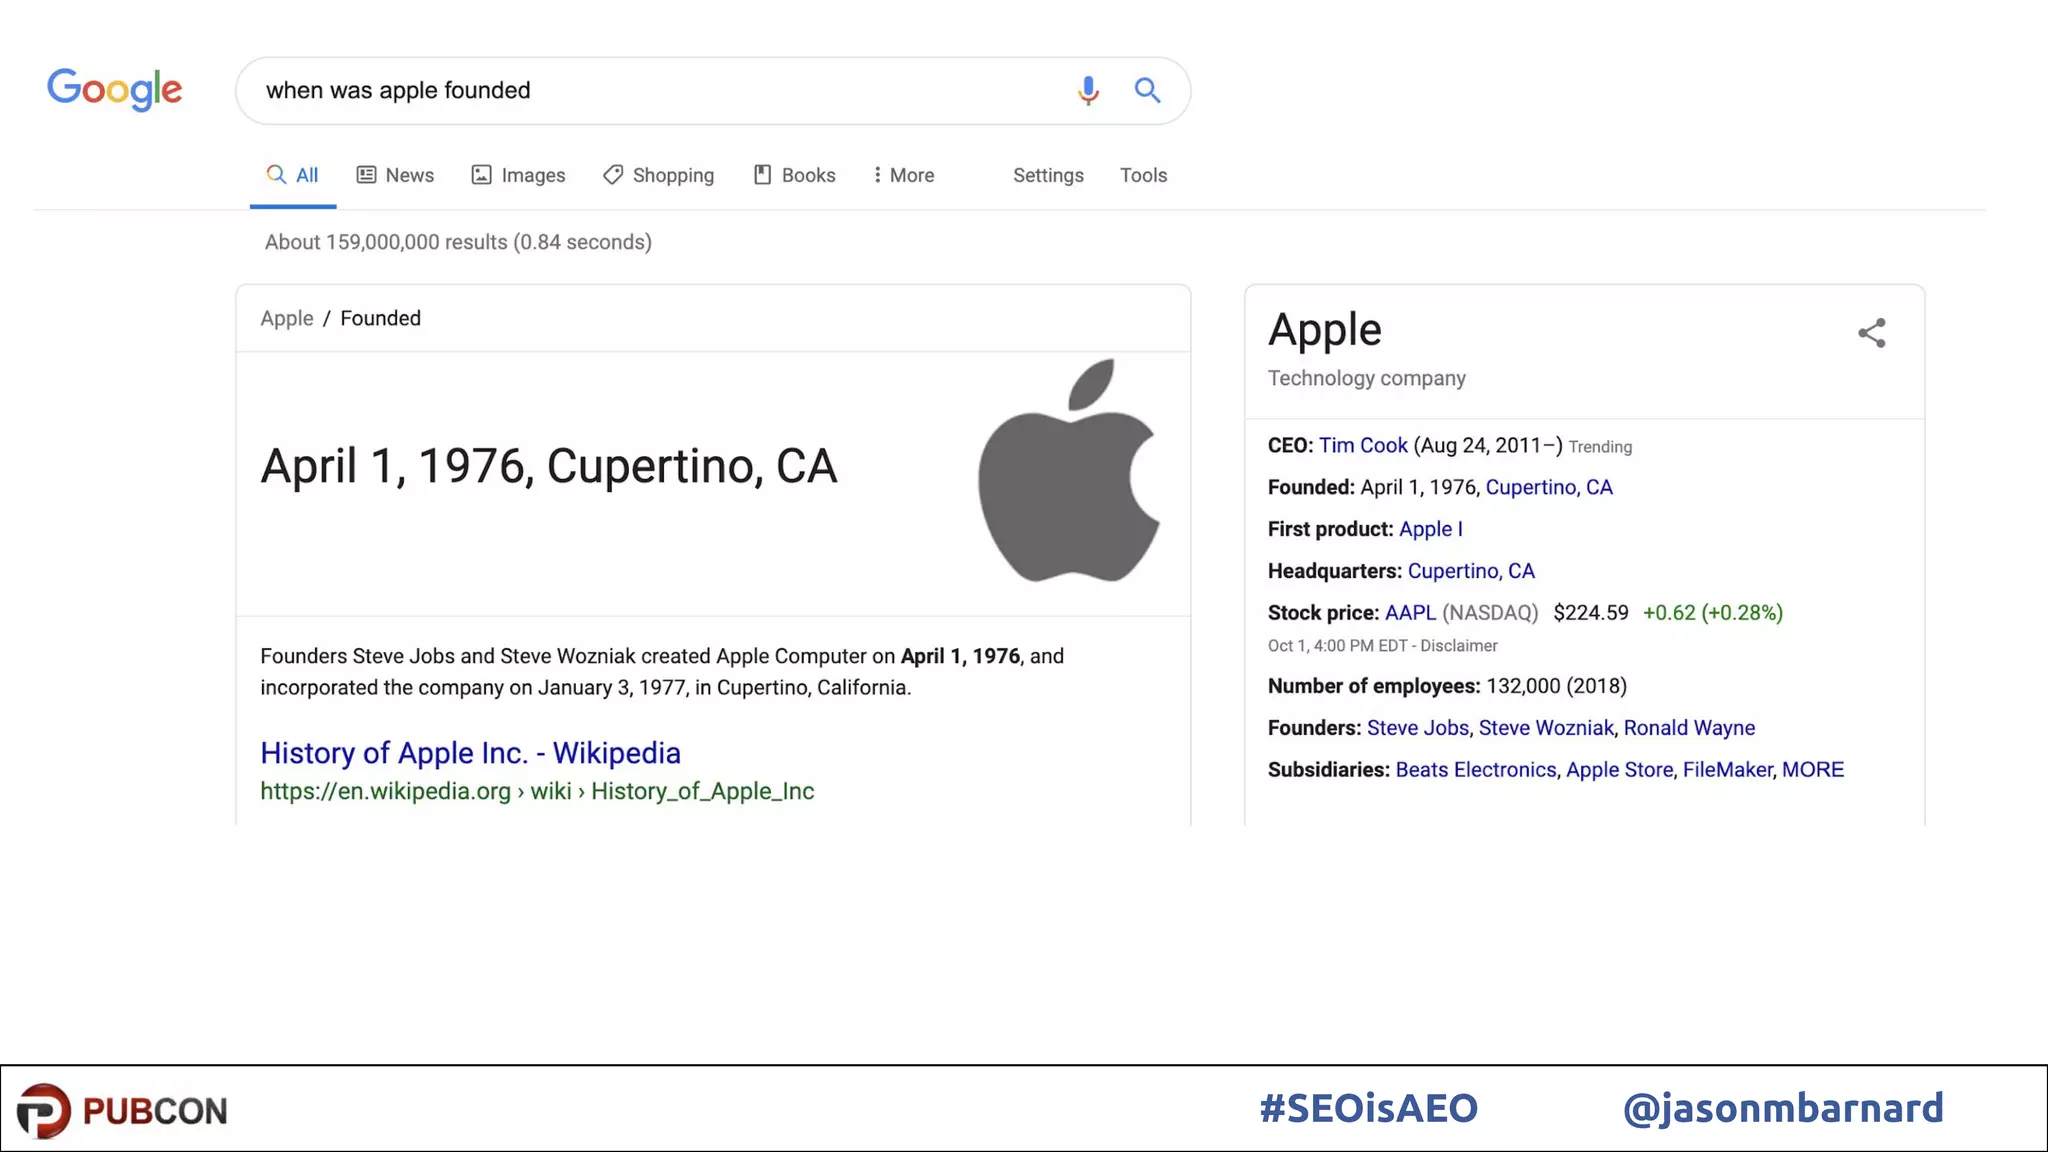The width and height of the screenshot is (2048, 1152).
Task: Click the Apple breadcrumb link
Action: 287,318
